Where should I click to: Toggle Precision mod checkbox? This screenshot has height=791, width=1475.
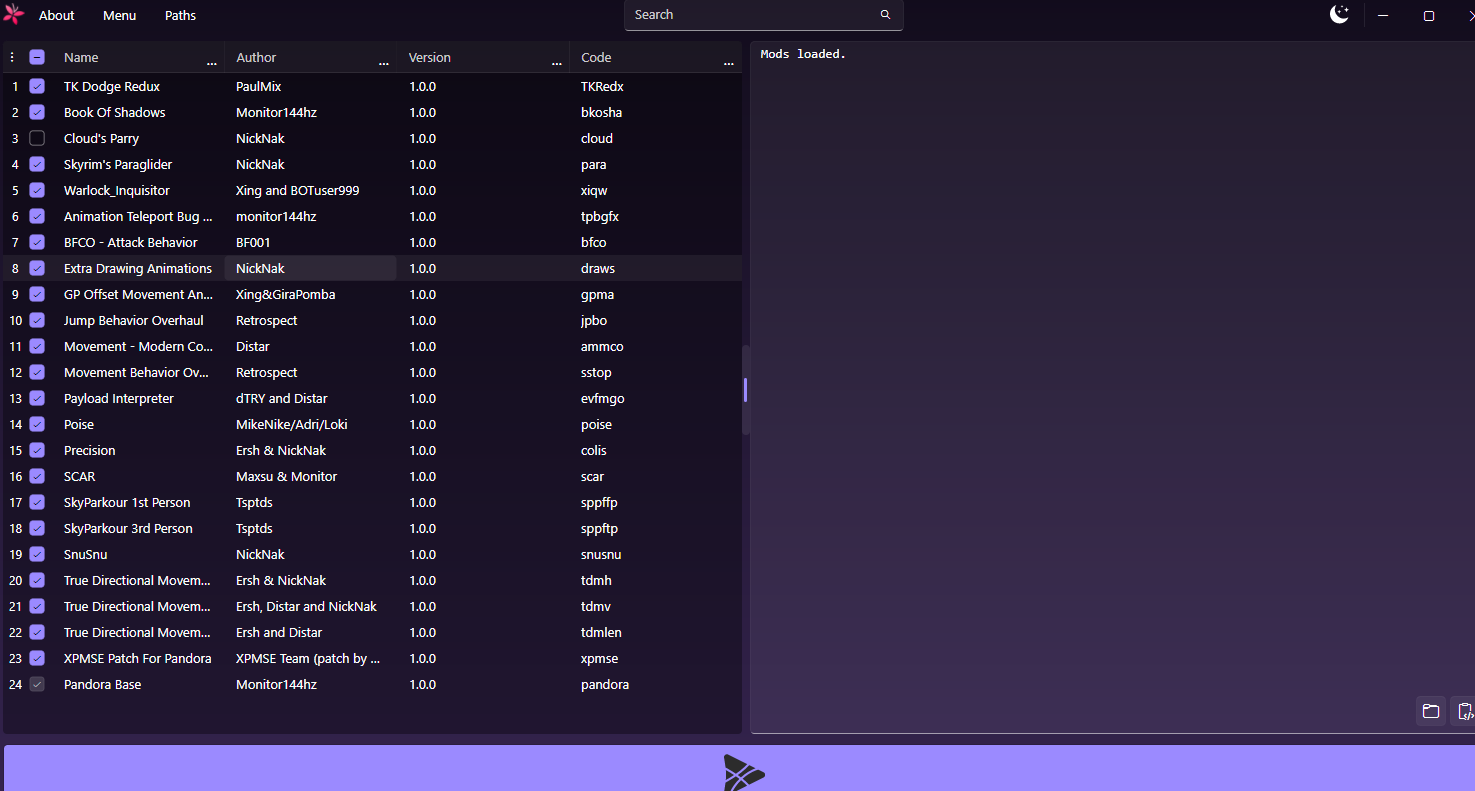37,450
